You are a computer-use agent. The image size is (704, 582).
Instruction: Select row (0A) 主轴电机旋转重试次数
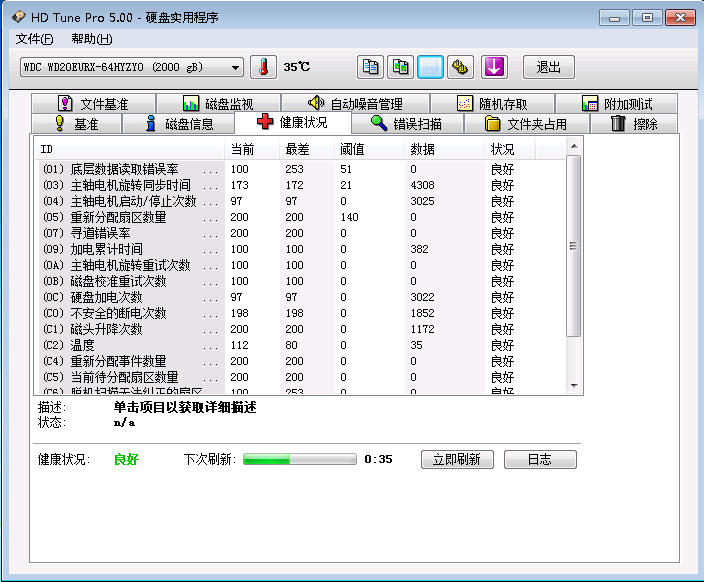tap(300, 265)
